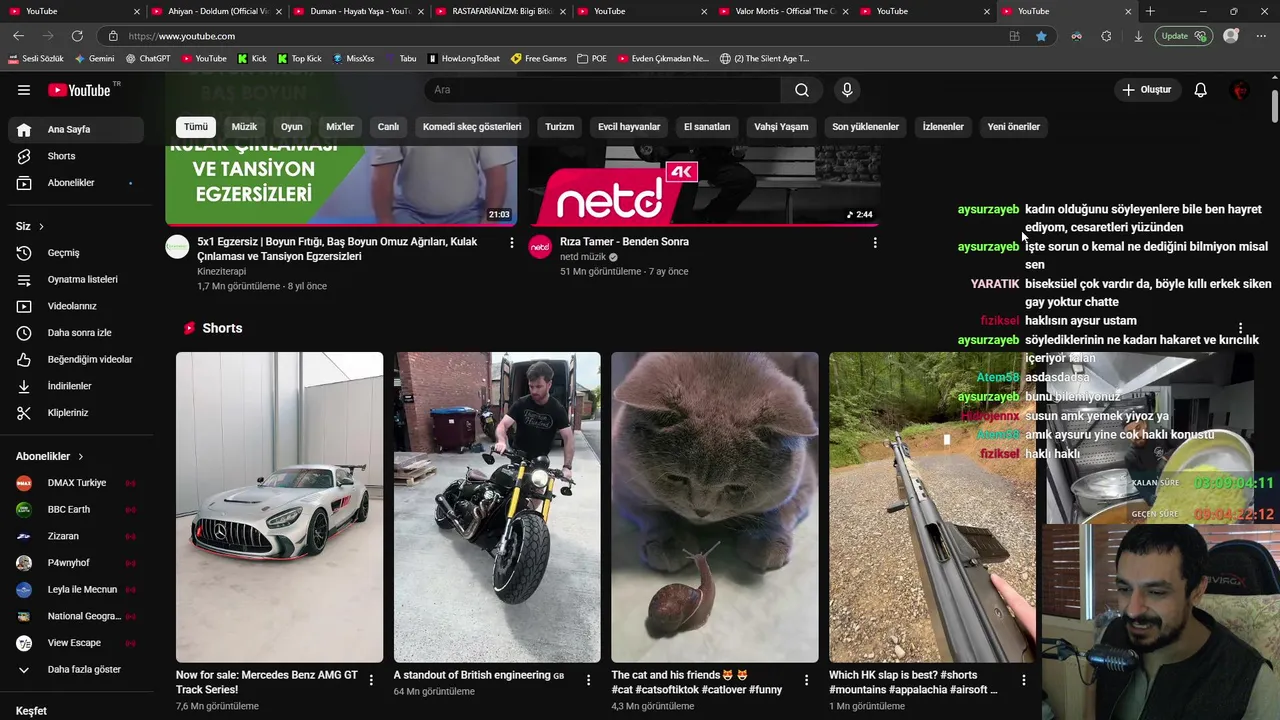
Task: Open browser downloads icon
Action: [x=1138, y=36]
